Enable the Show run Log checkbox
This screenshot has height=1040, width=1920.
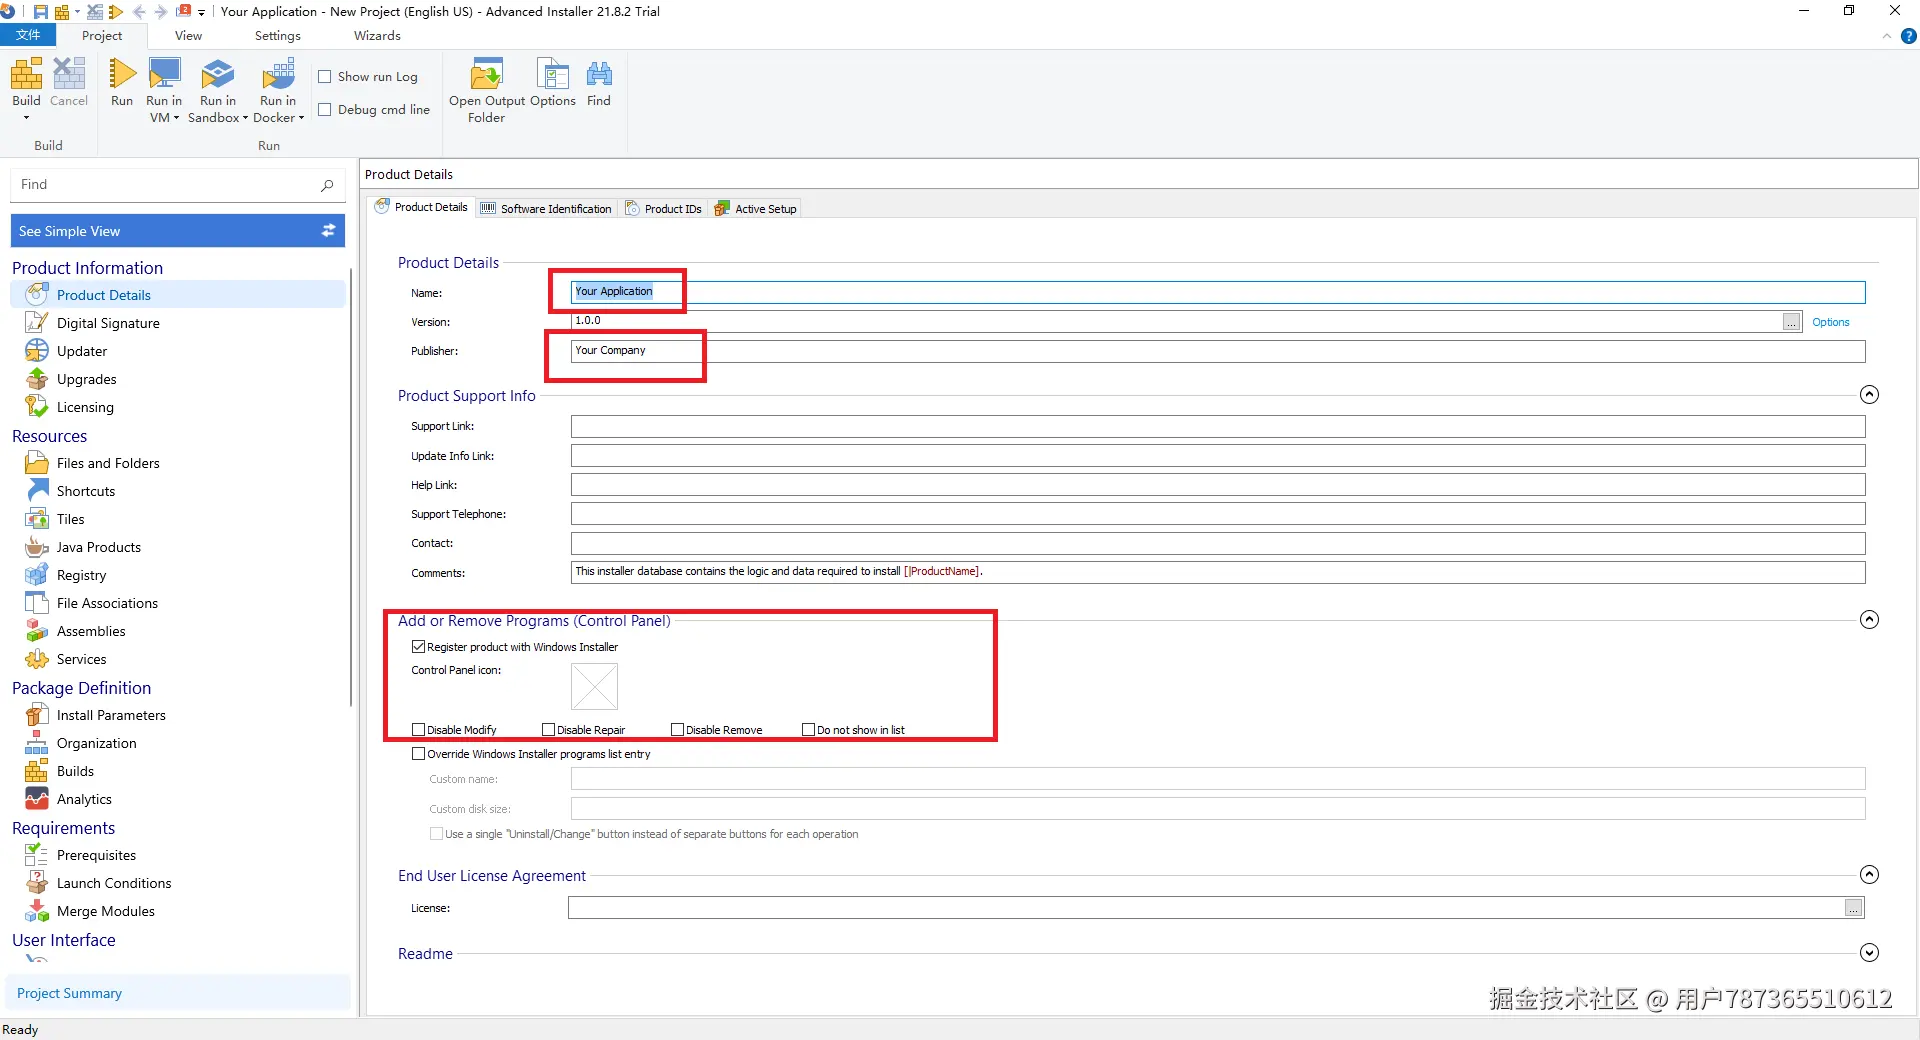(325, 77)
